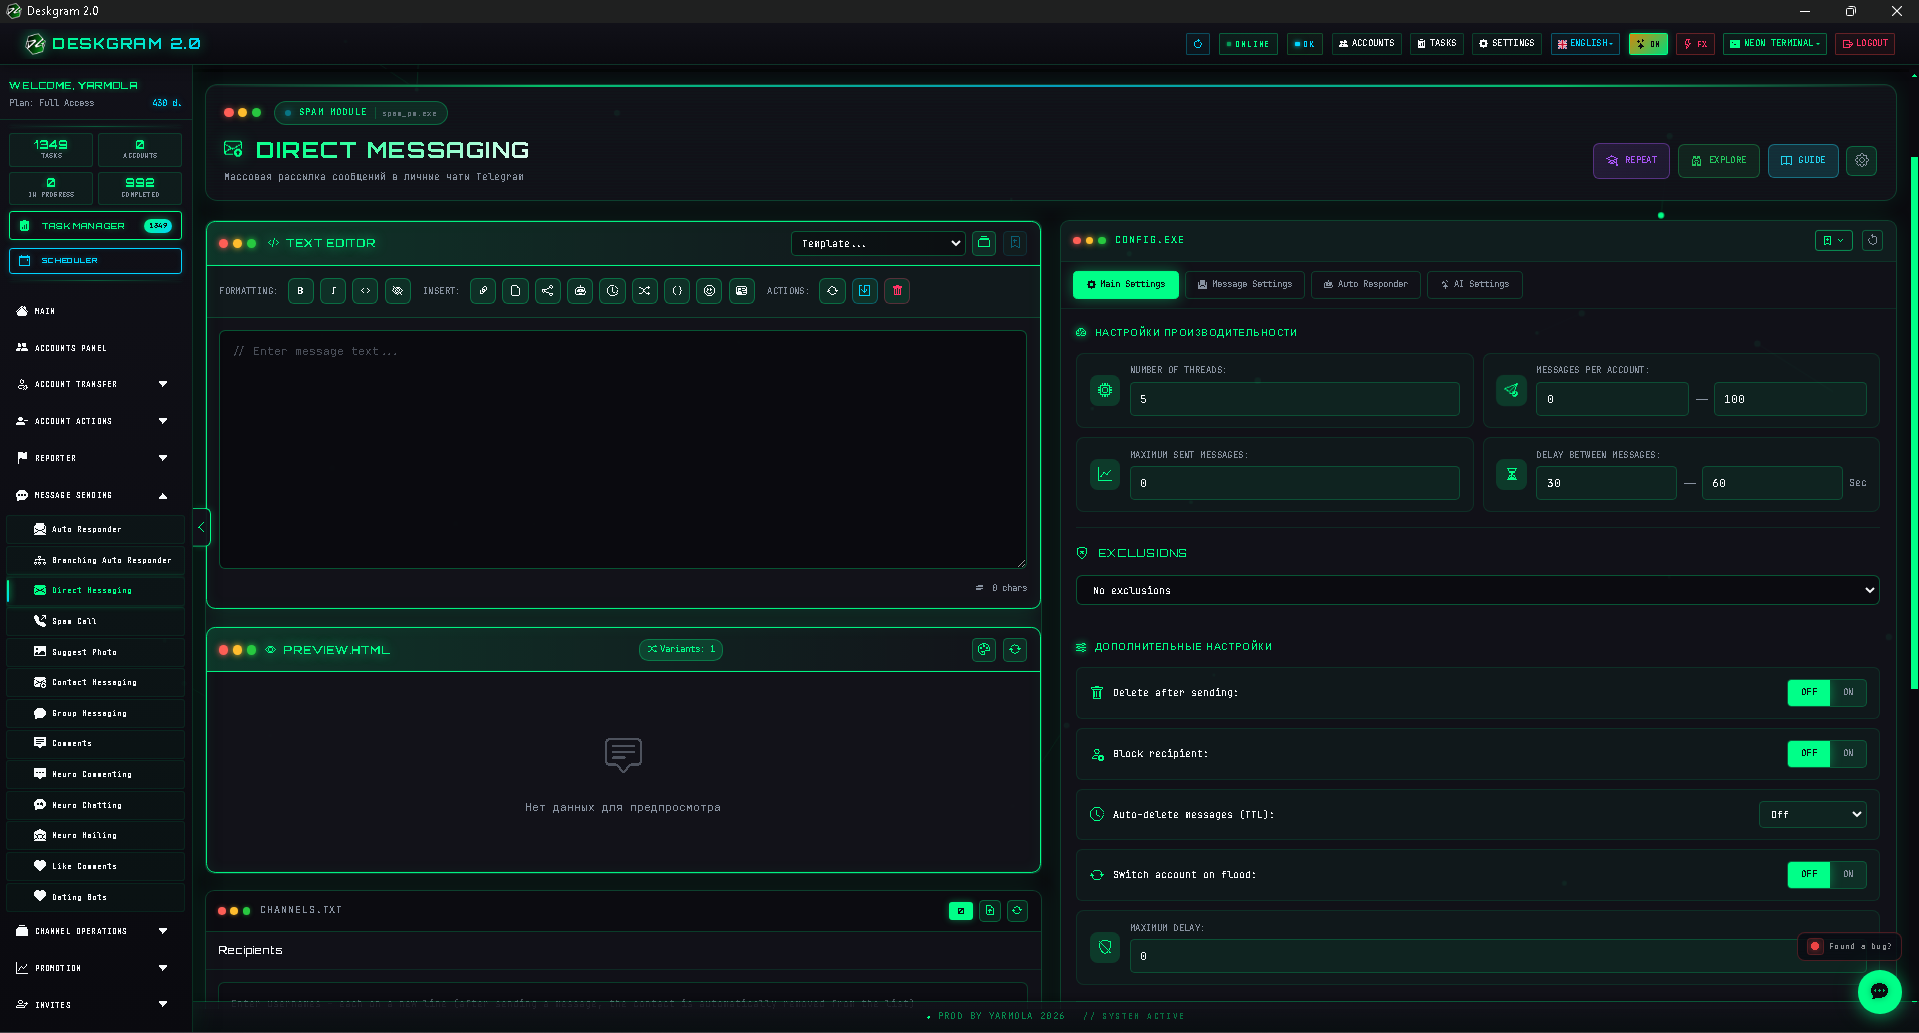Viewport: 1919px width, 1033px height.
Task: Open Spam Call in the sidebar
Action: pyautogui.click(x=96, y=621)
